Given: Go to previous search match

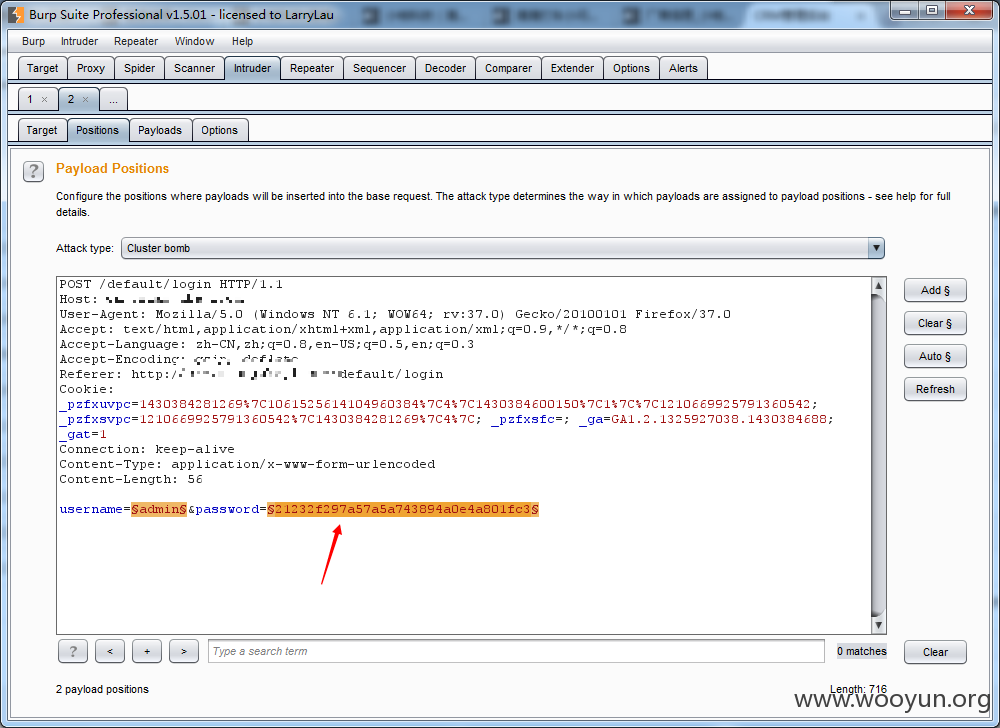Looking at the screenshot, I should [x=110, y=652].
